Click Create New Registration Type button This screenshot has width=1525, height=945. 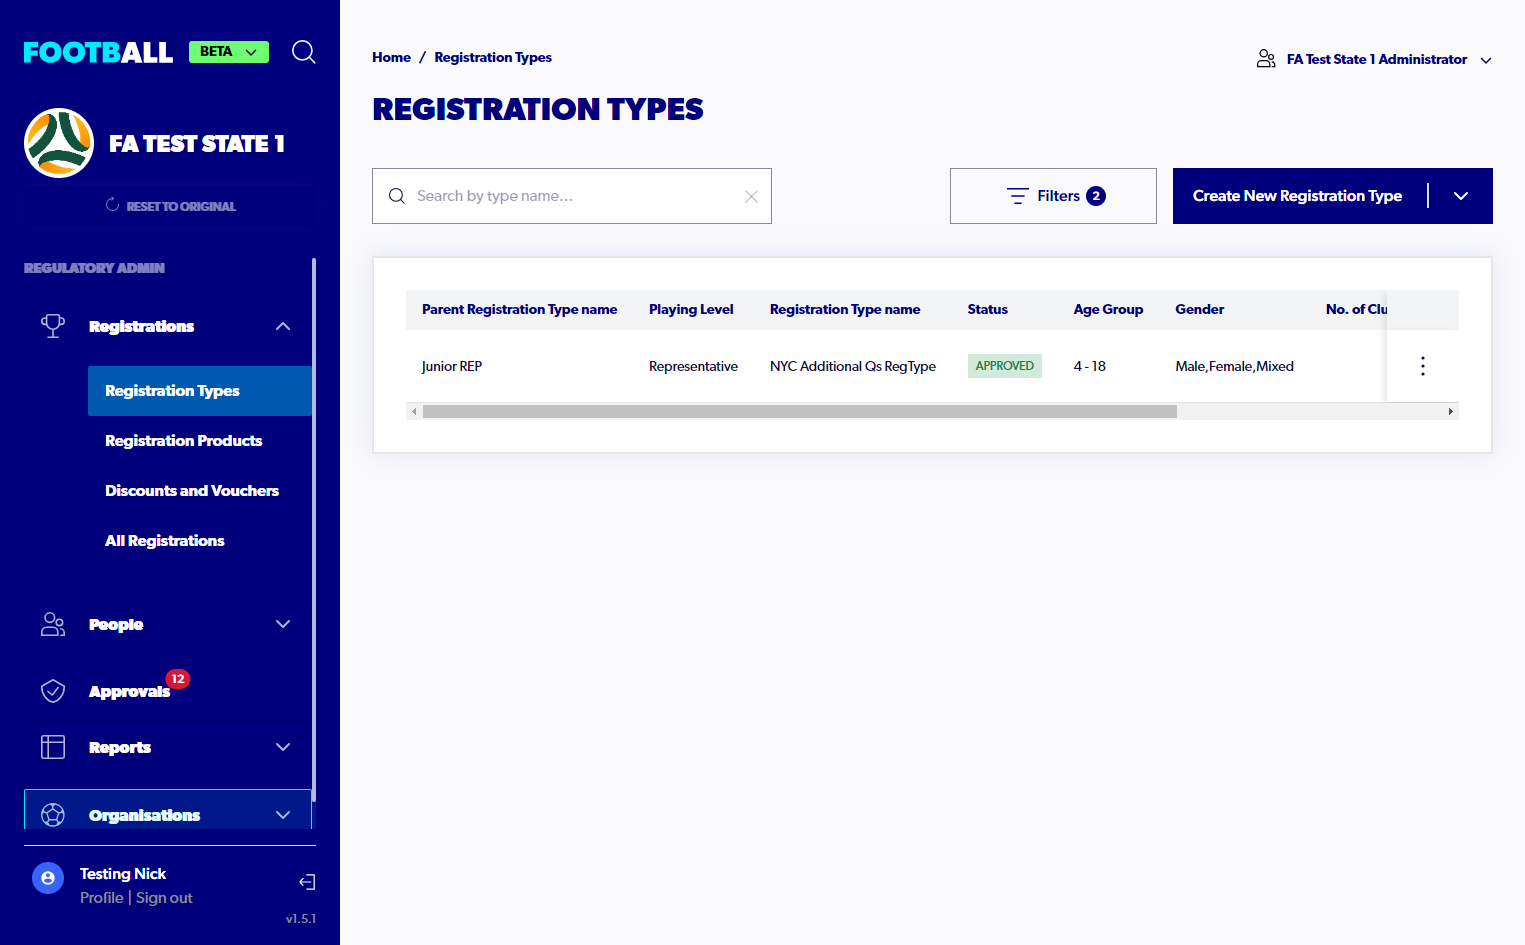[x=1297, y=196]
